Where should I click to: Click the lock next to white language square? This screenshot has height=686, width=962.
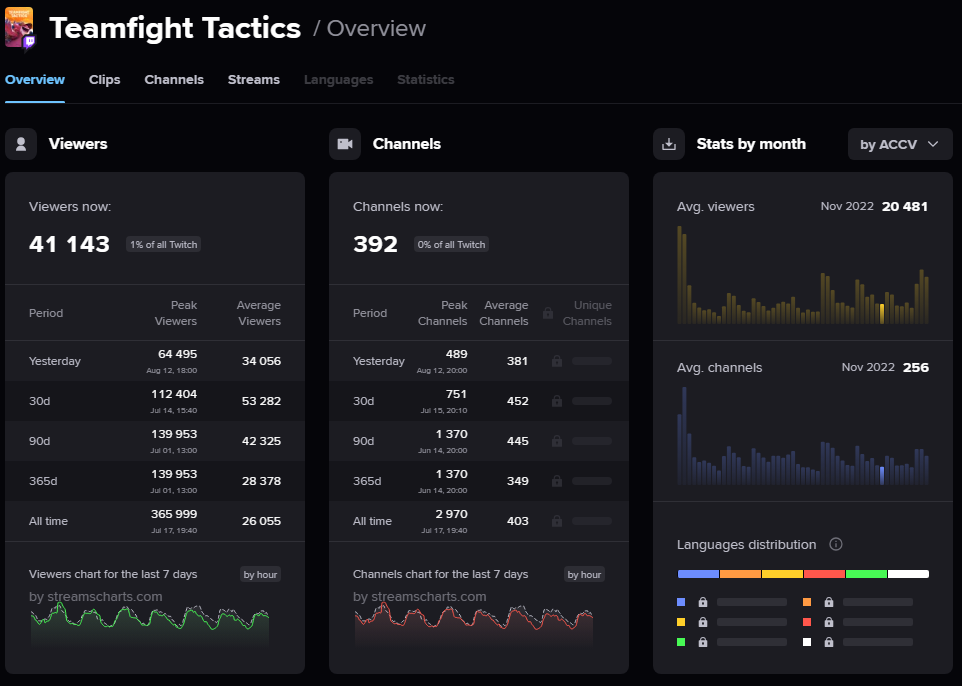[x=829, y=642]
